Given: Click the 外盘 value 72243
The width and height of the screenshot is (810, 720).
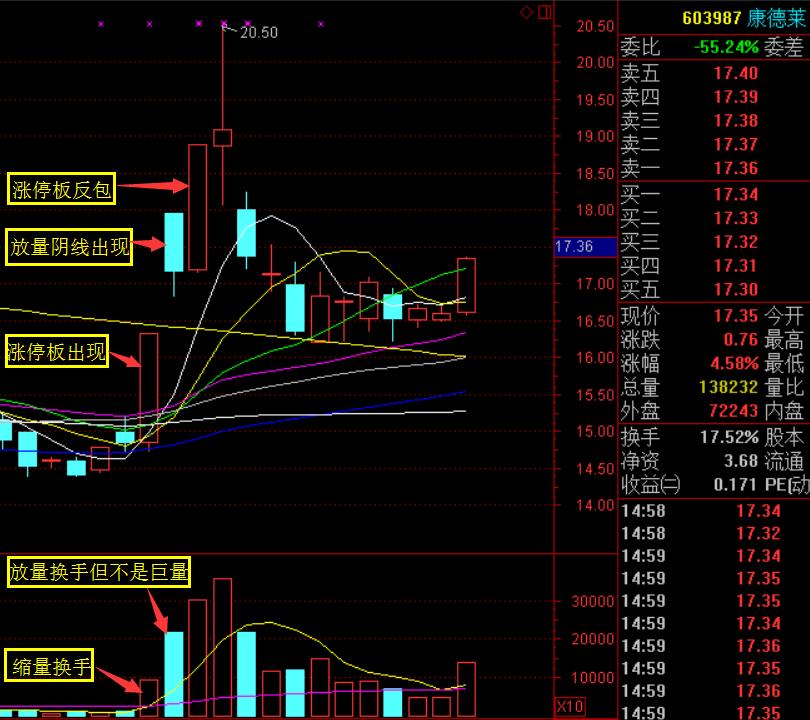Looking at the screenshot, I should [x=734, y=411].
